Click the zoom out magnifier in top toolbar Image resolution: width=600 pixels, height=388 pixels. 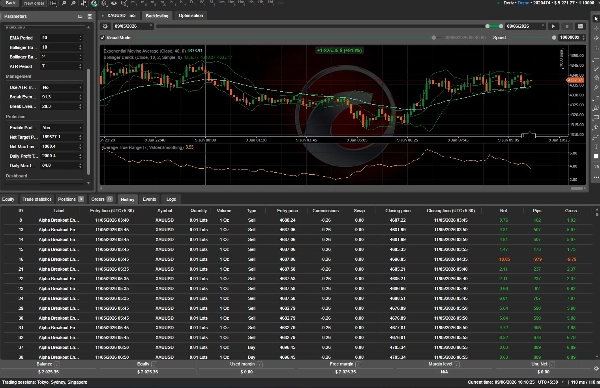(73, 3)
